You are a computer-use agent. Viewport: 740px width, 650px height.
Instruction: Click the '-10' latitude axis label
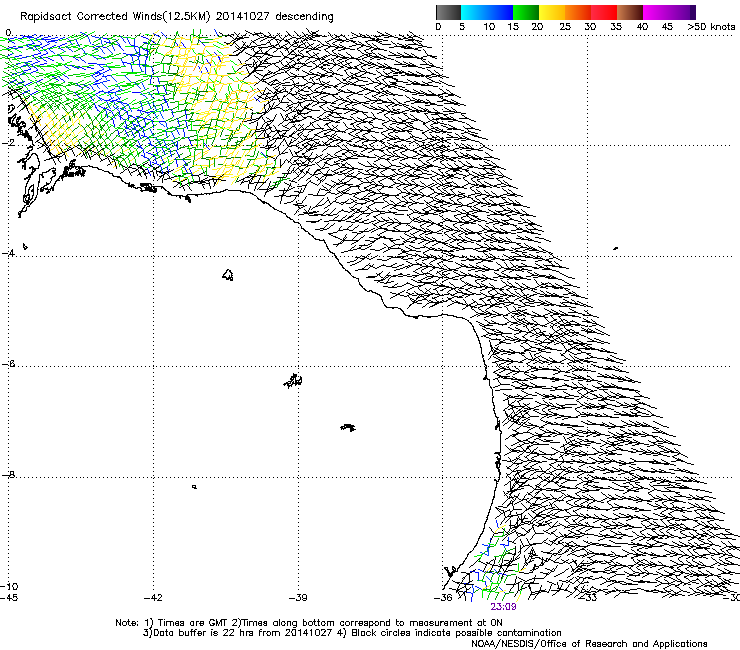[x=9, y=586]
